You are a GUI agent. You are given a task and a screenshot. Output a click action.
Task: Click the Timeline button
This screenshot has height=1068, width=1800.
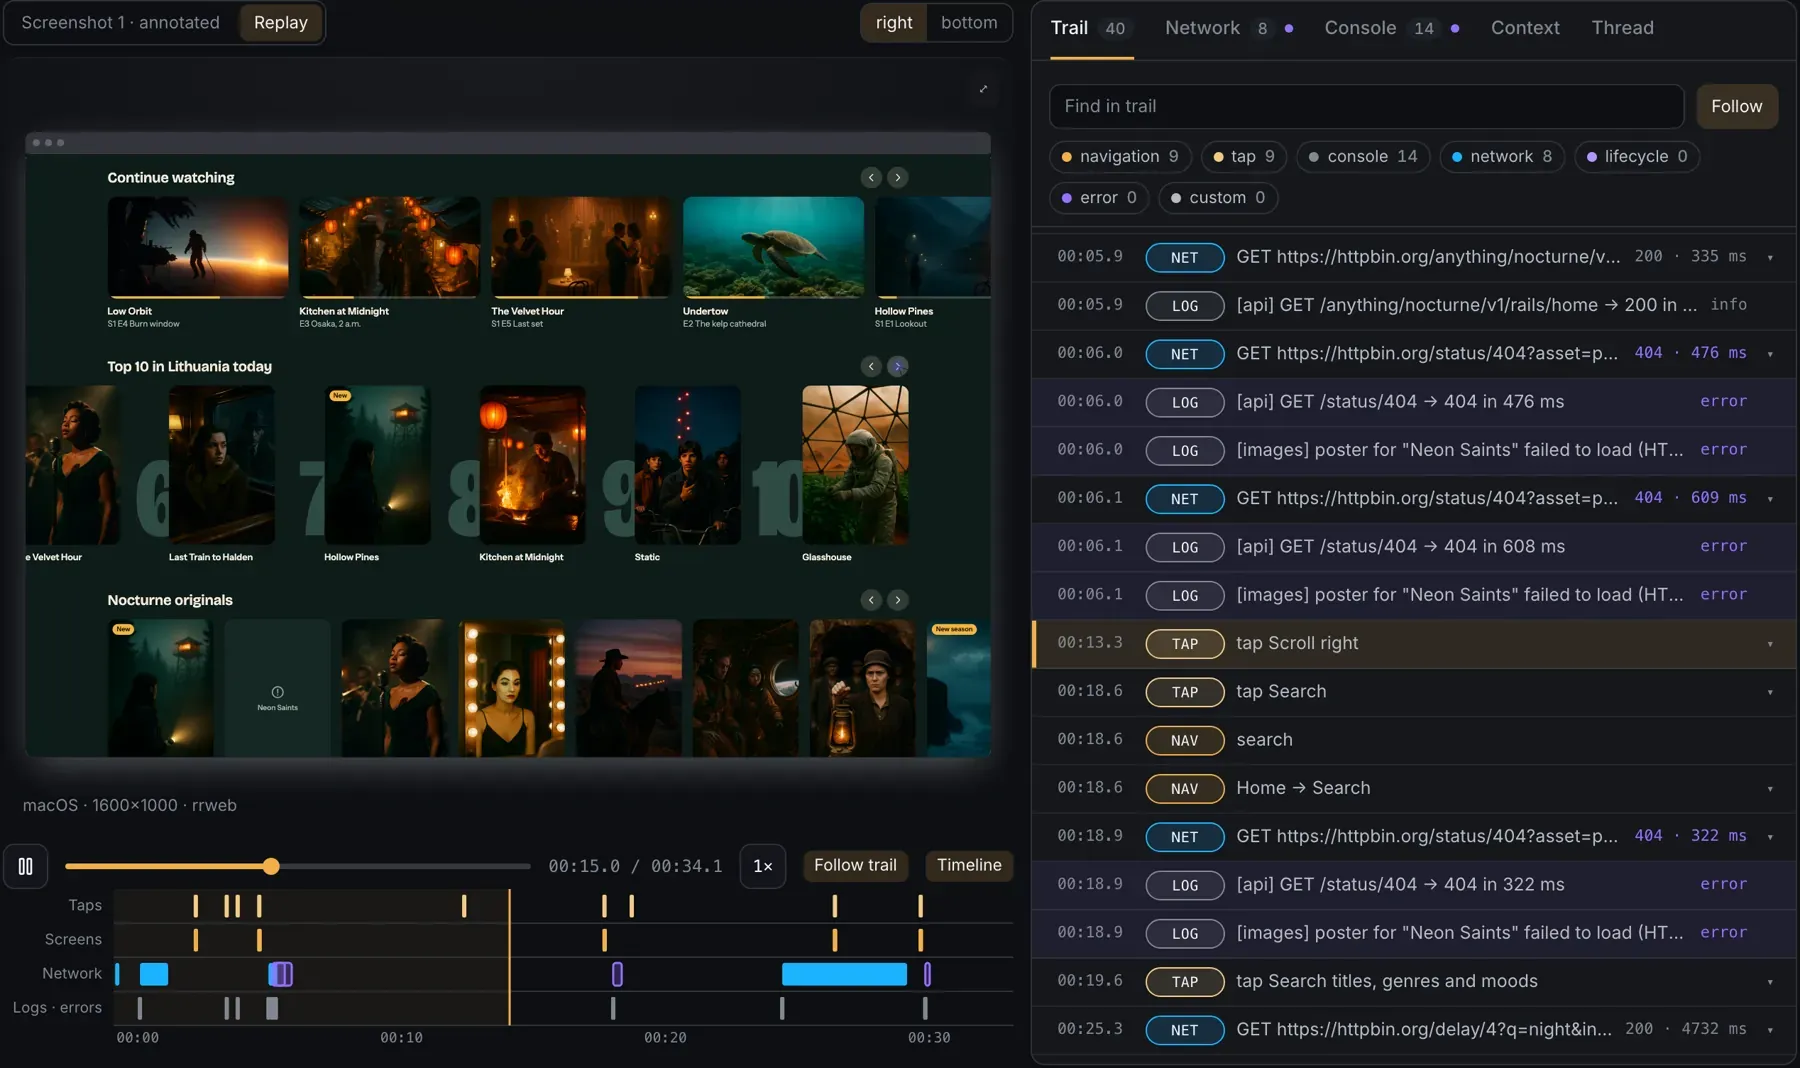[x=969, y=865]
